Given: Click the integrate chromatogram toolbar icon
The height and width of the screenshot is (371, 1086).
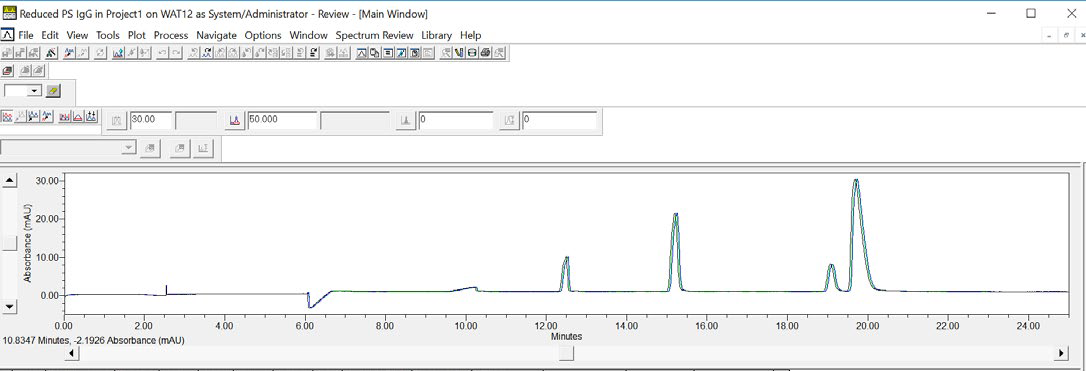Looking at the screenshot, I should tap(118, 53).
